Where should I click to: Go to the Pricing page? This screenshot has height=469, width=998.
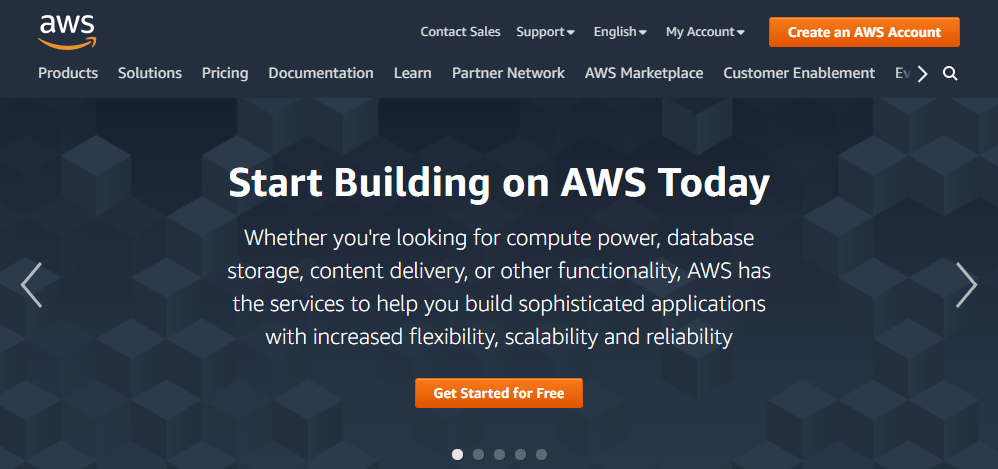click(225, 73)
